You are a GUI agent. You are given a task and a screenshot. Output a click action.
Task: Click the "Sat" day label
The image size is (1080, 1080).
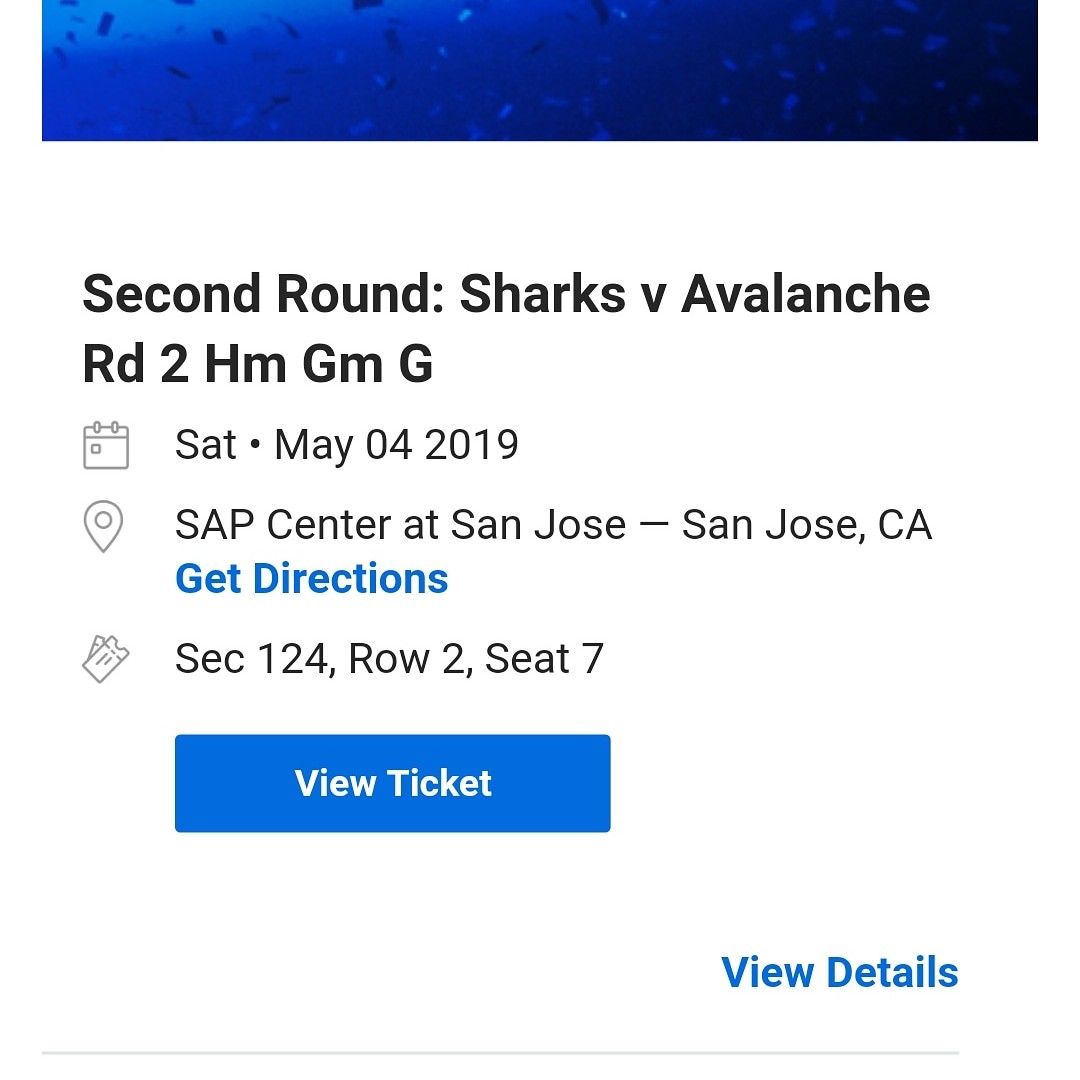pyautogui.click(x=206, y=445)
